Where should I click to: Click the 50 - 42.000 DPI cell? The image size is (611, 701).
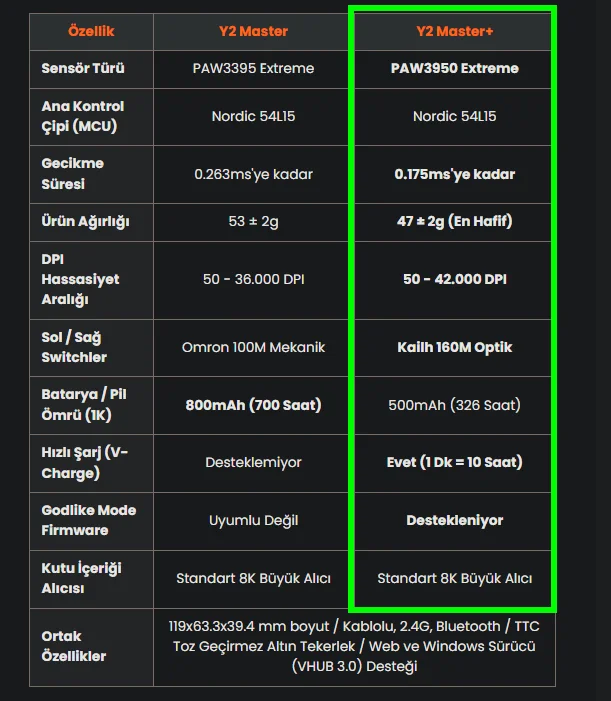455,279
